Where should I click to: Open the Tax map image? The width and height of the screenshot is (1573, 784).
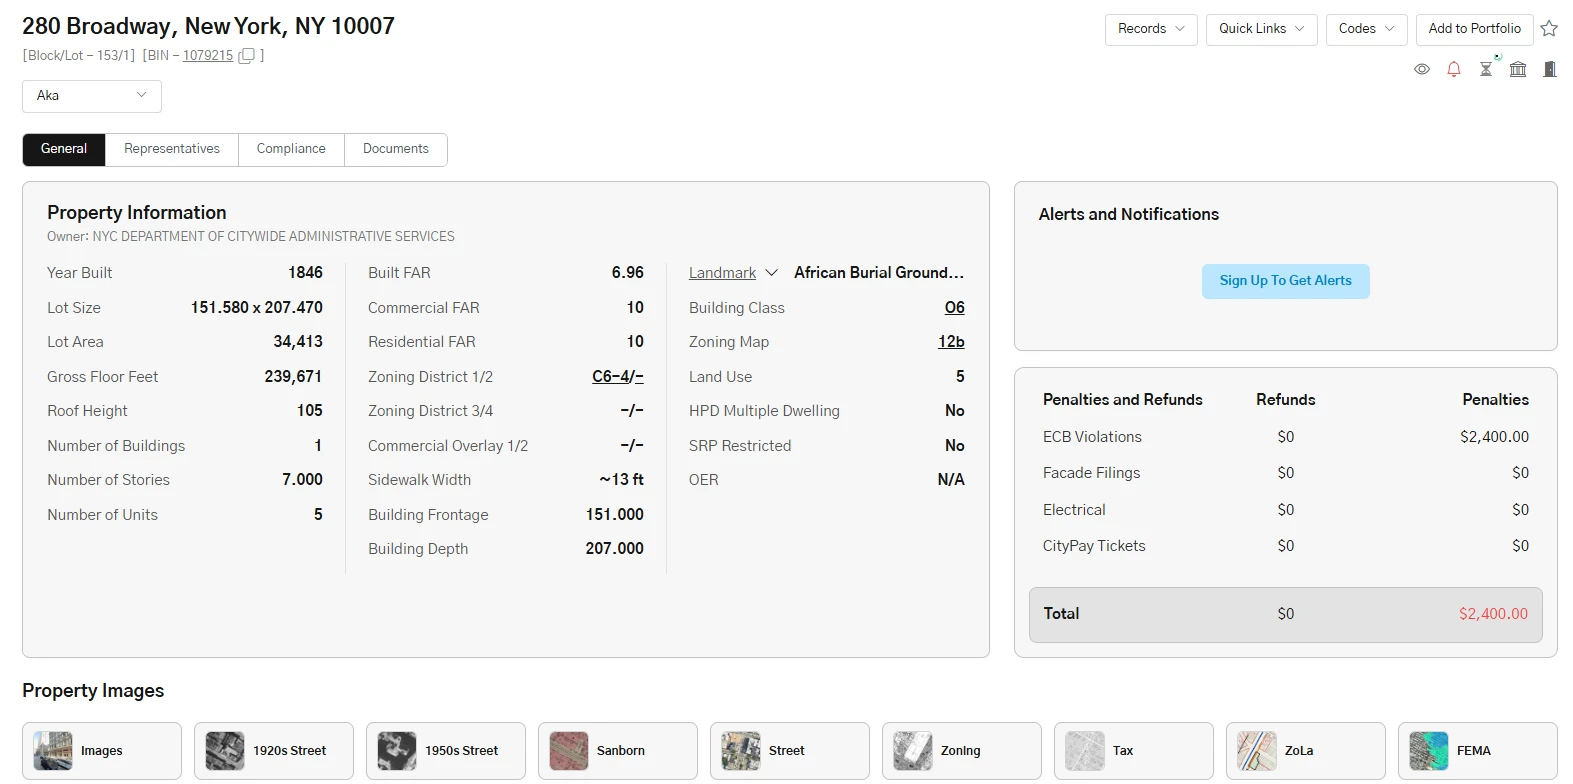click(1134, 751)
